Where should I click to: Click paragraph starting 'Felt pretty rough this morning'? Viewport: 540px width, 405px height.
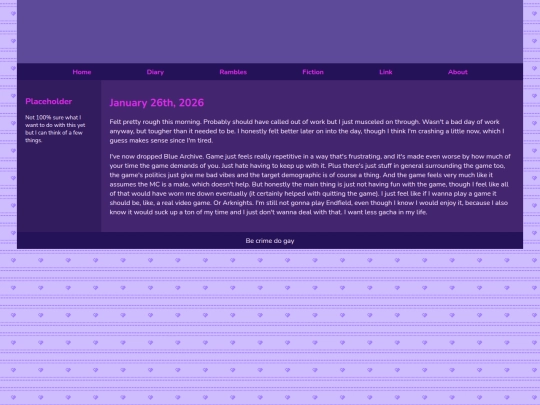point(307,131)
